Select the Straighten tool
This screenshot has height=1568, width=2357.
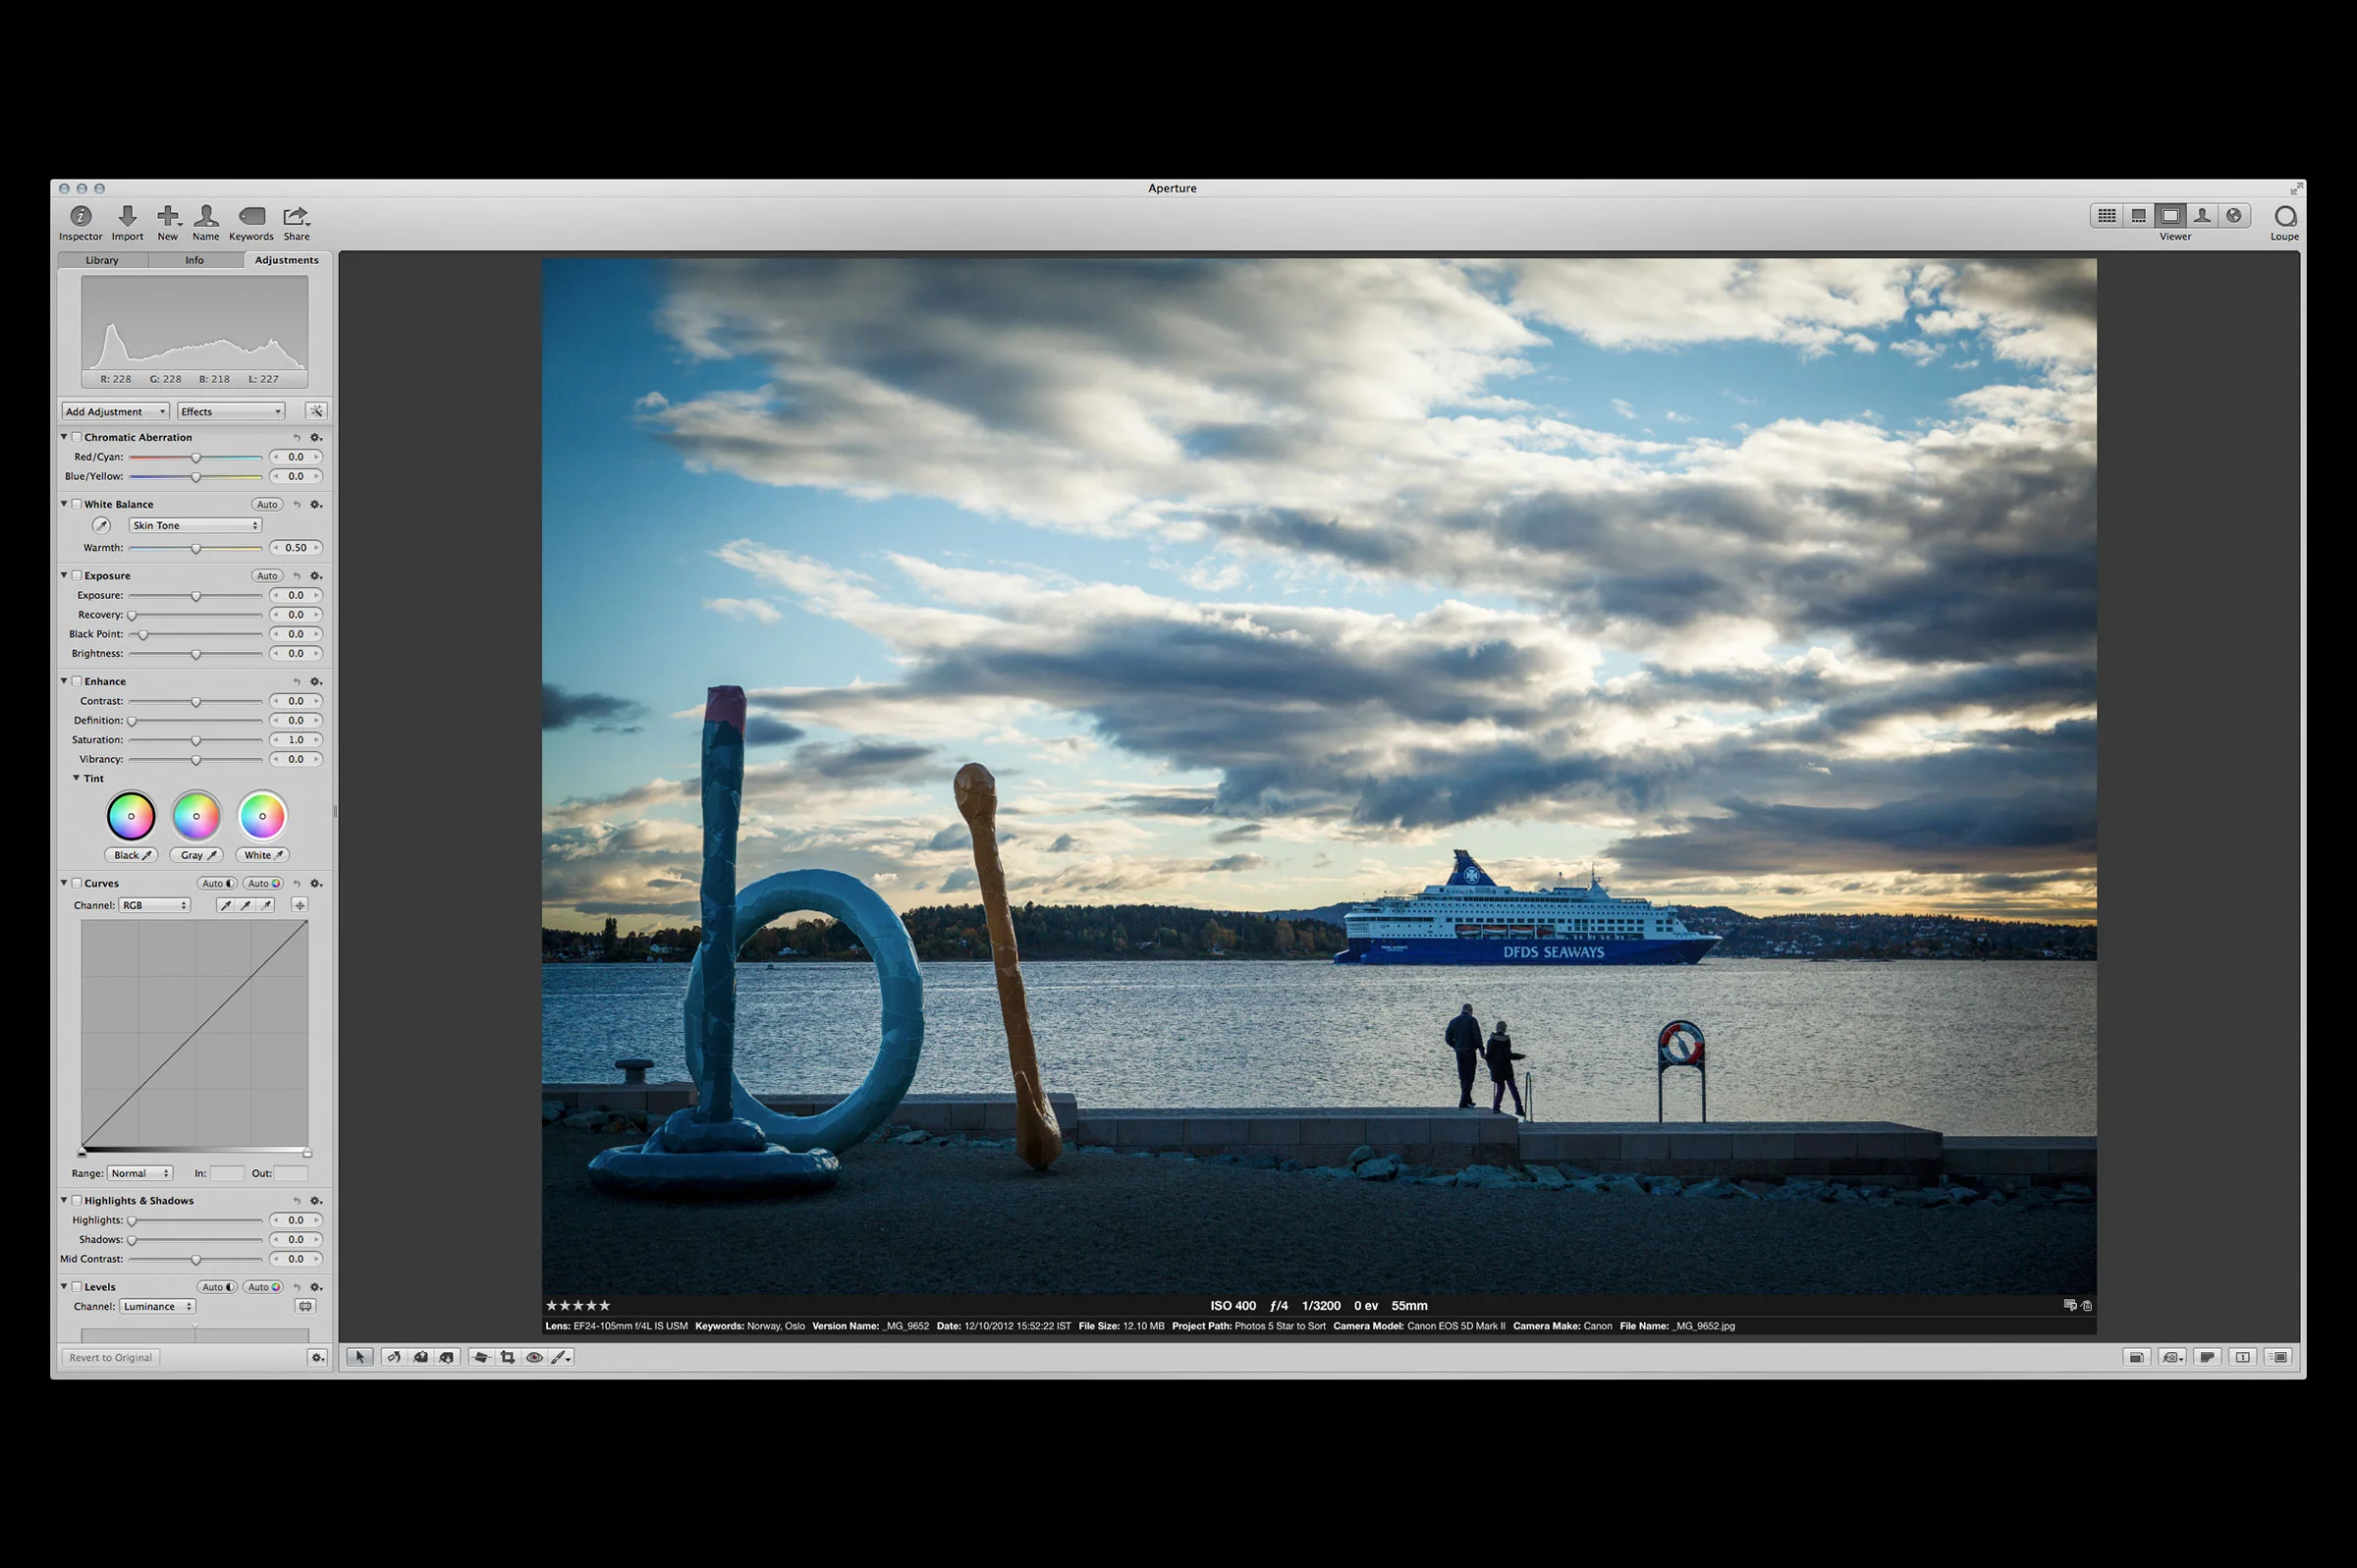(481, 1357)
